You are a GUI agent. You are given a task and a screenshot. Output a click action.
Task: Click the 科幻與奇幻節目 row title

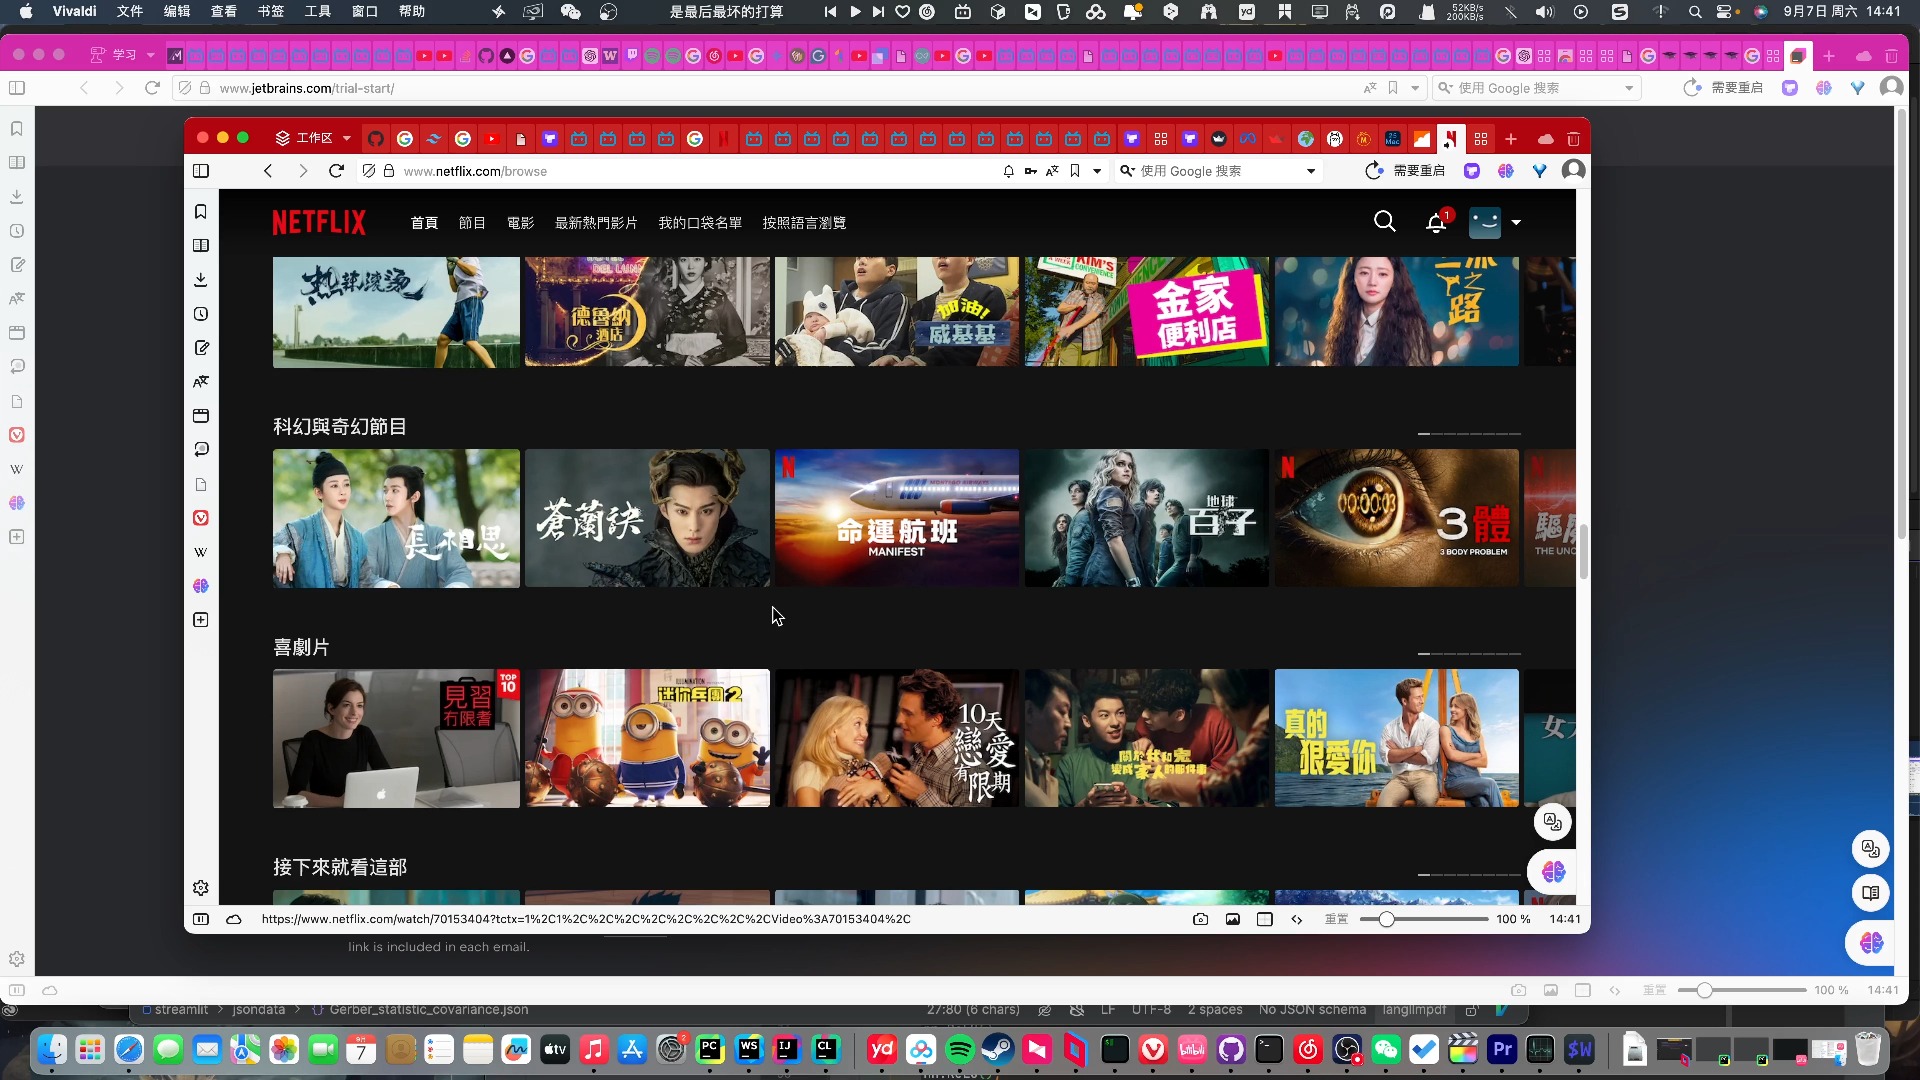(x=340, y=427)
